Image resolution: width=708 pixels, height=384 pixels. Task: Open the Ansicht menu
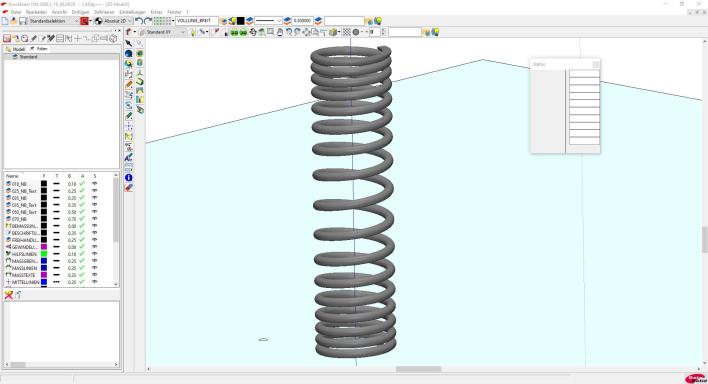pyautogui.click(x=59, y=12)
